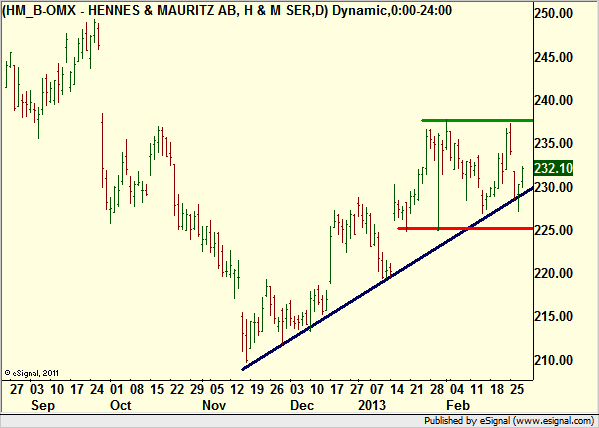
Task: Click the red horizontal support line
Action: pyautogui.click(x=465, y=229)
